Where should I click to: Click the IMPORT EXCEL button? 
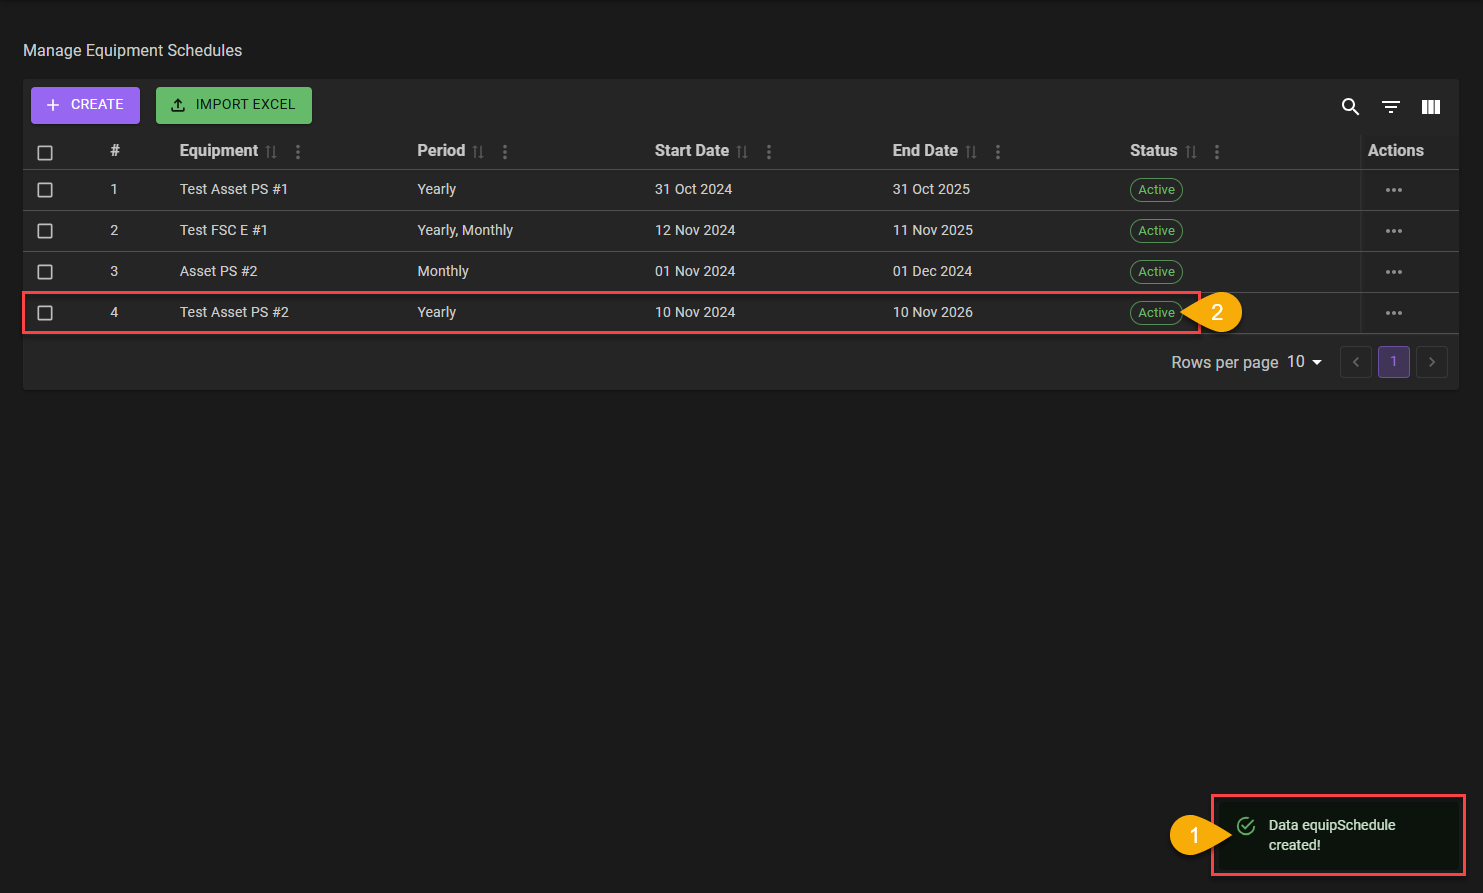click(233, 105)
